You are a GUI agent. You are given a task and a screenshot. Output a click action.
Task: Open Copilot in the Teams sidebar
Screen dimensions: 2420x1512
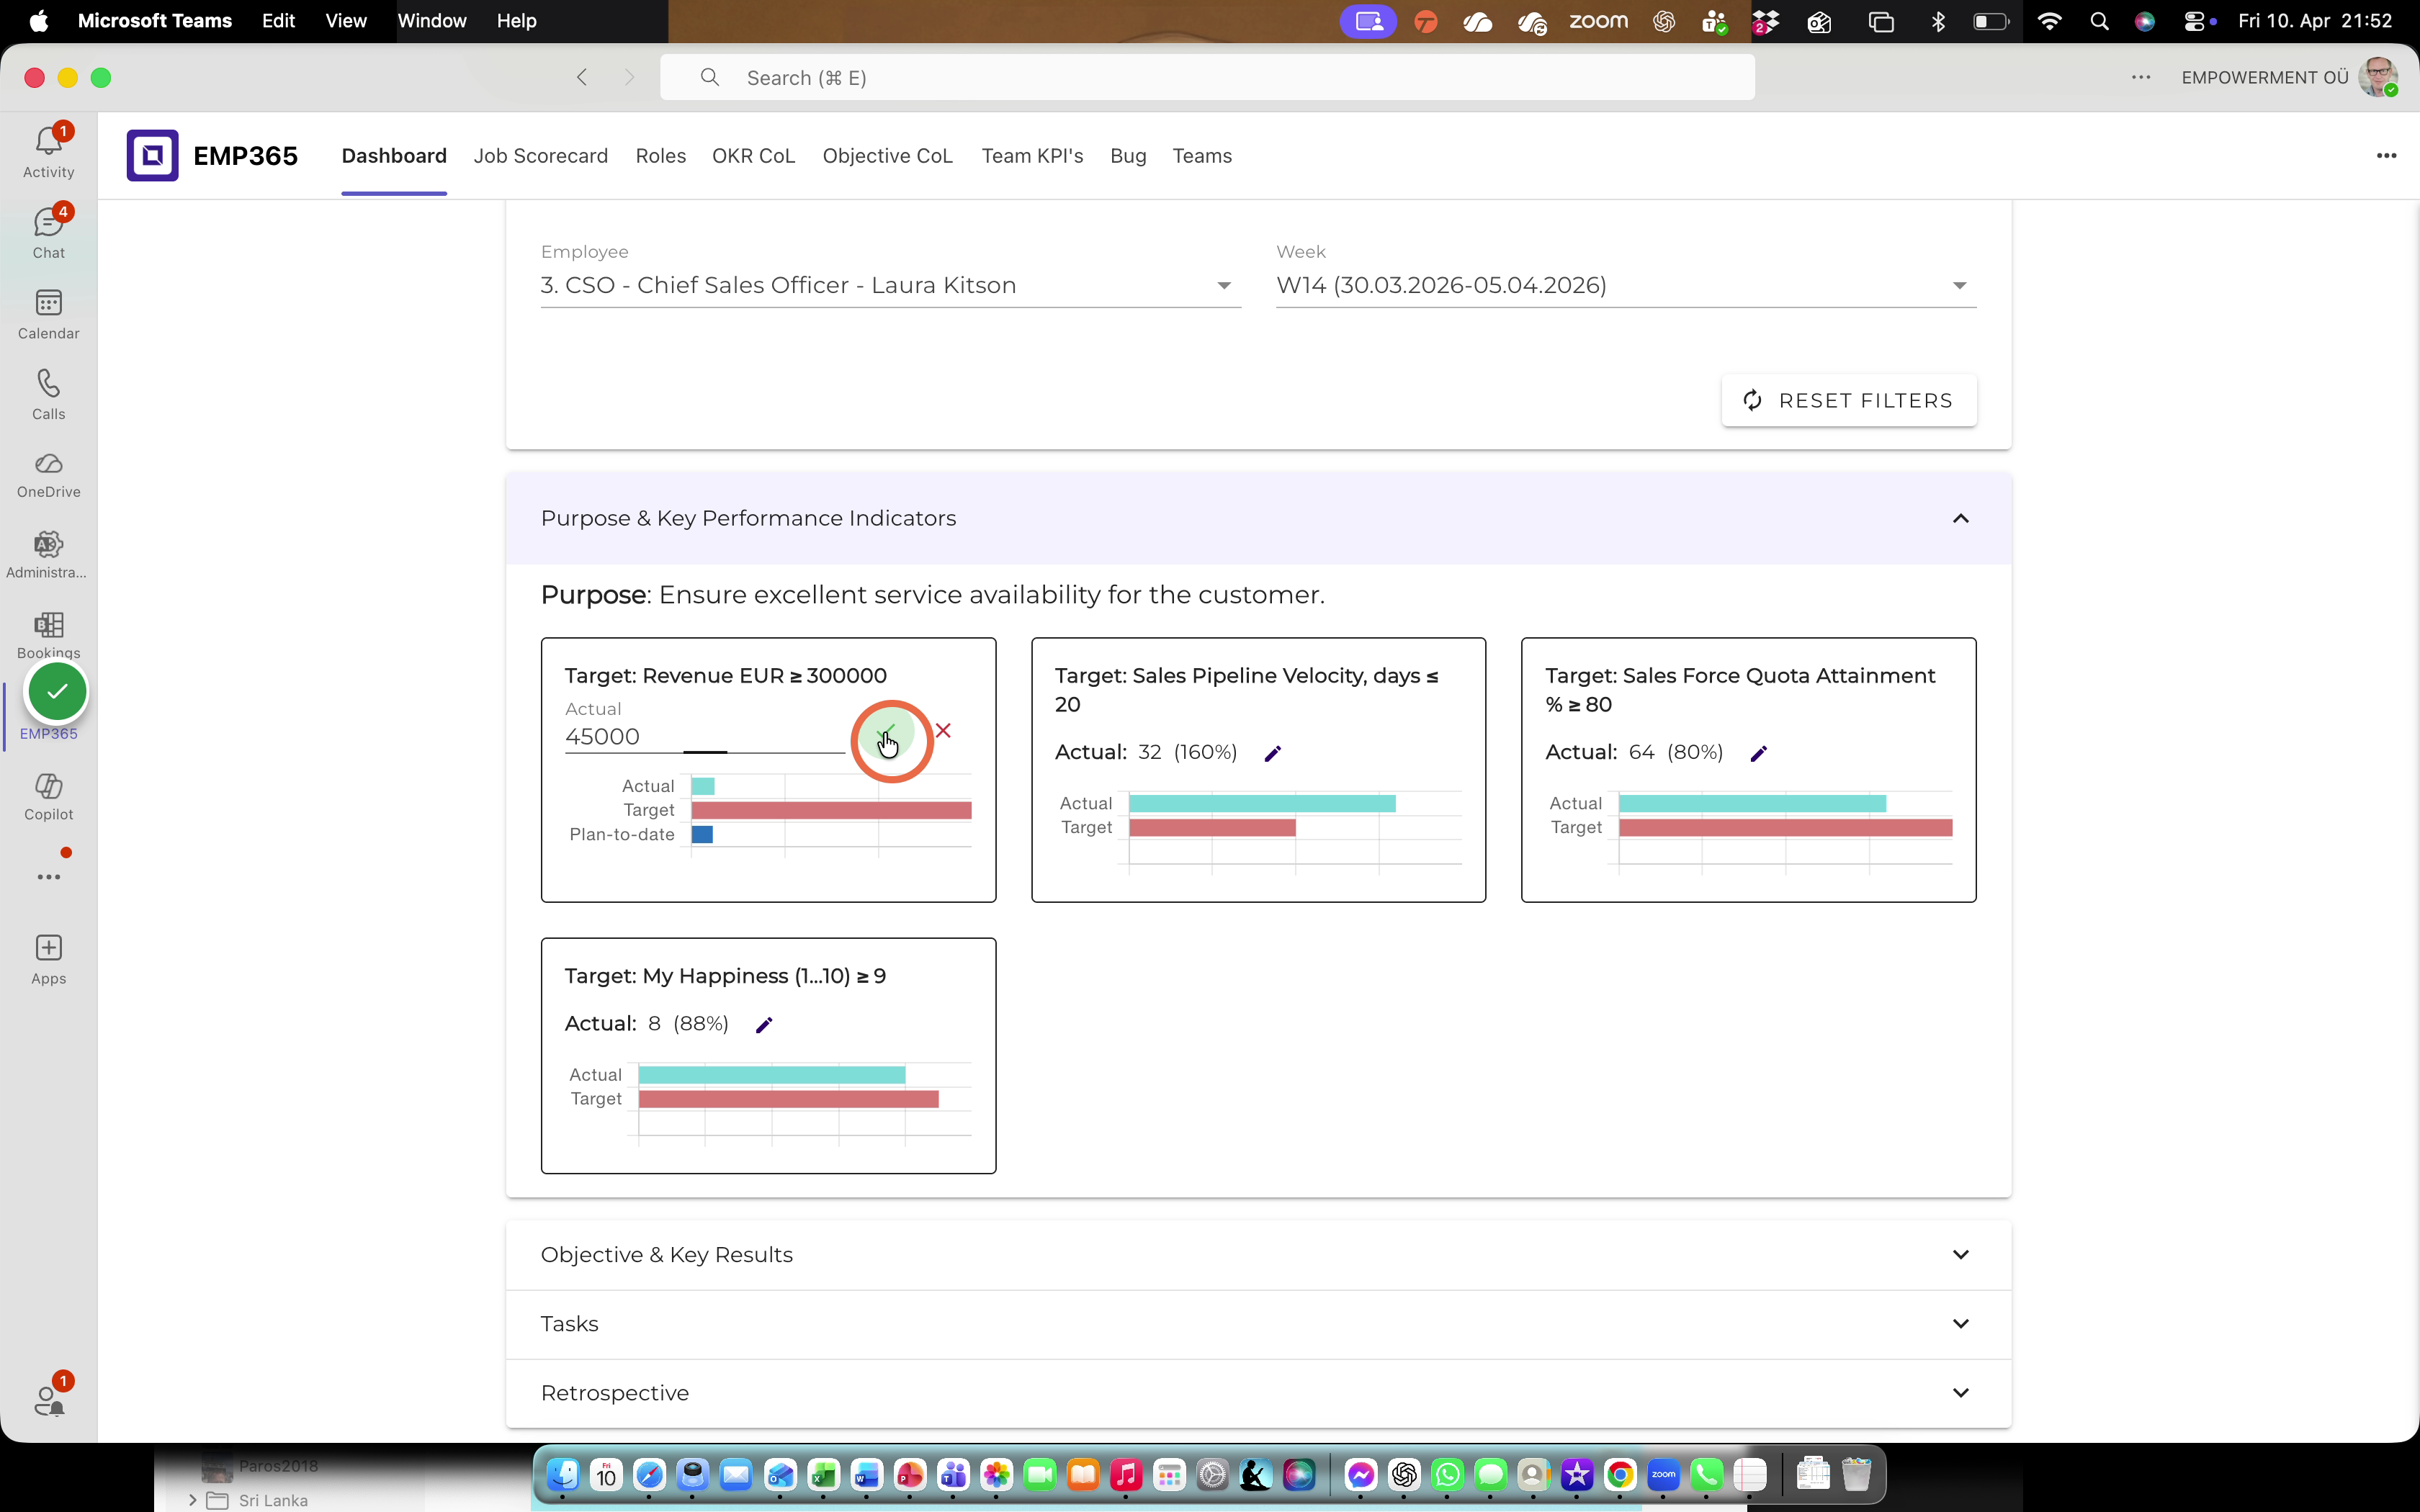48,797
